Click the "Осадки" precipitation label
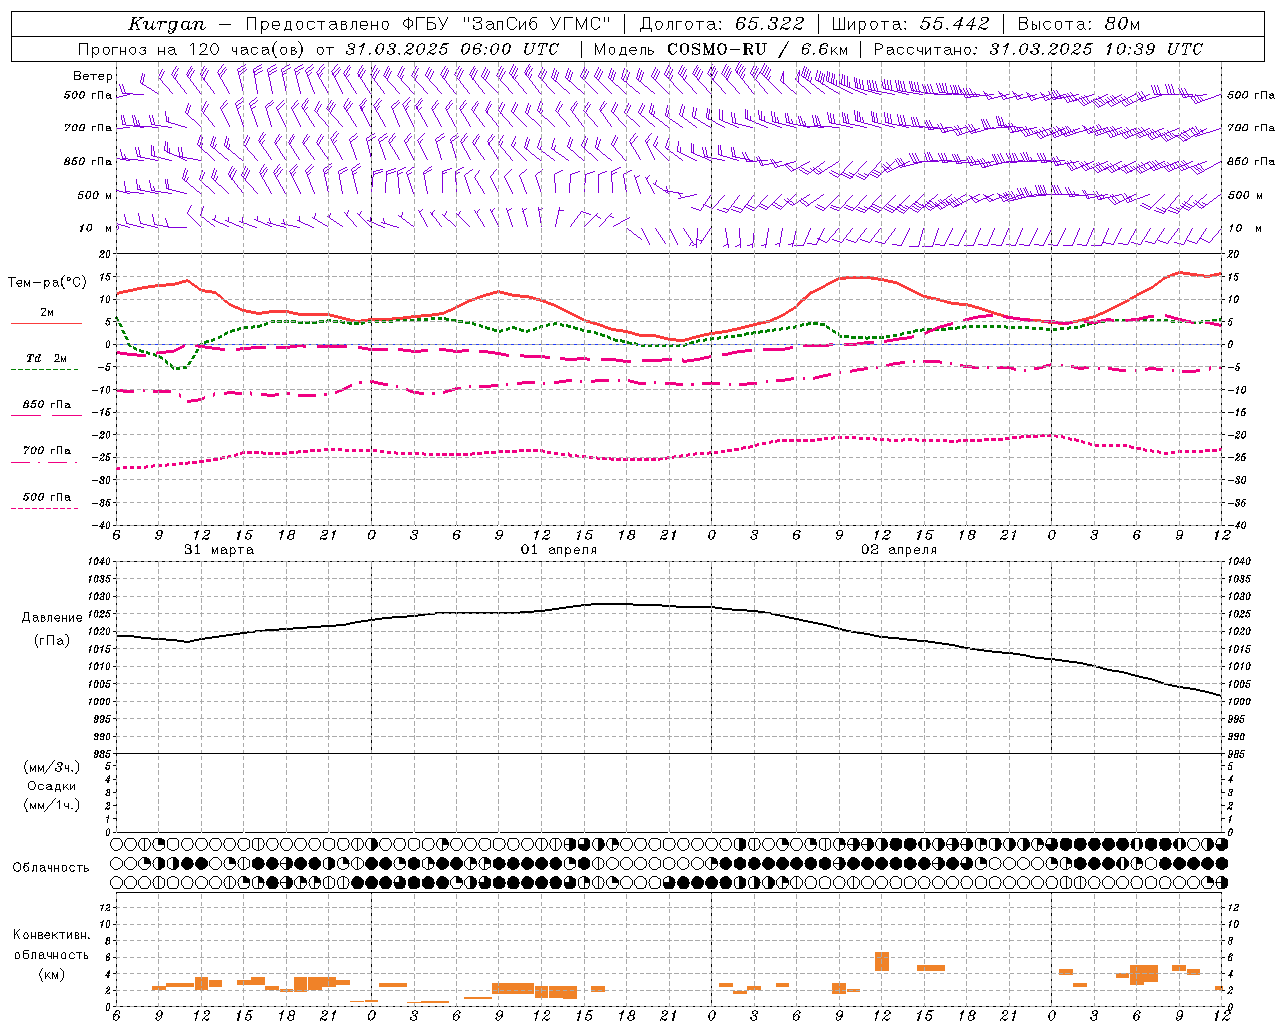 click(52, 786)
